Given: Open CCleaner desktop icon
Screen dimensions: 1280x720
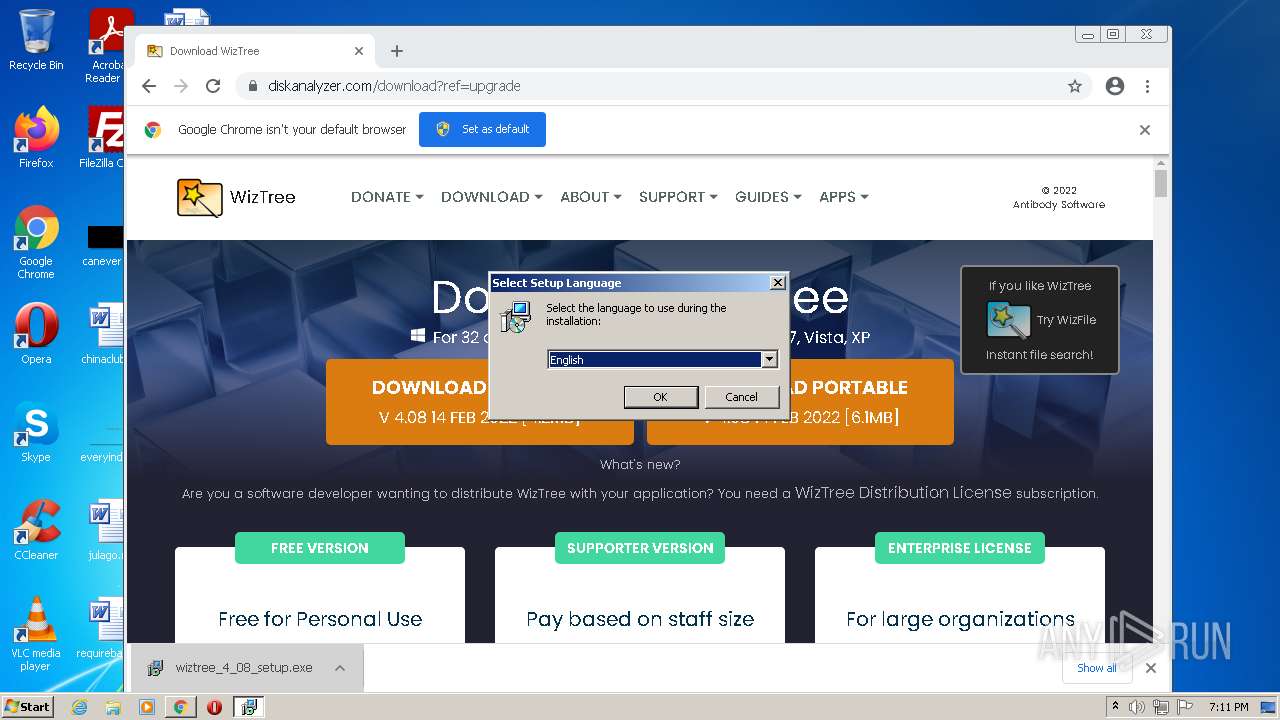Looking at the screenshot, I should tap(36, 531).
